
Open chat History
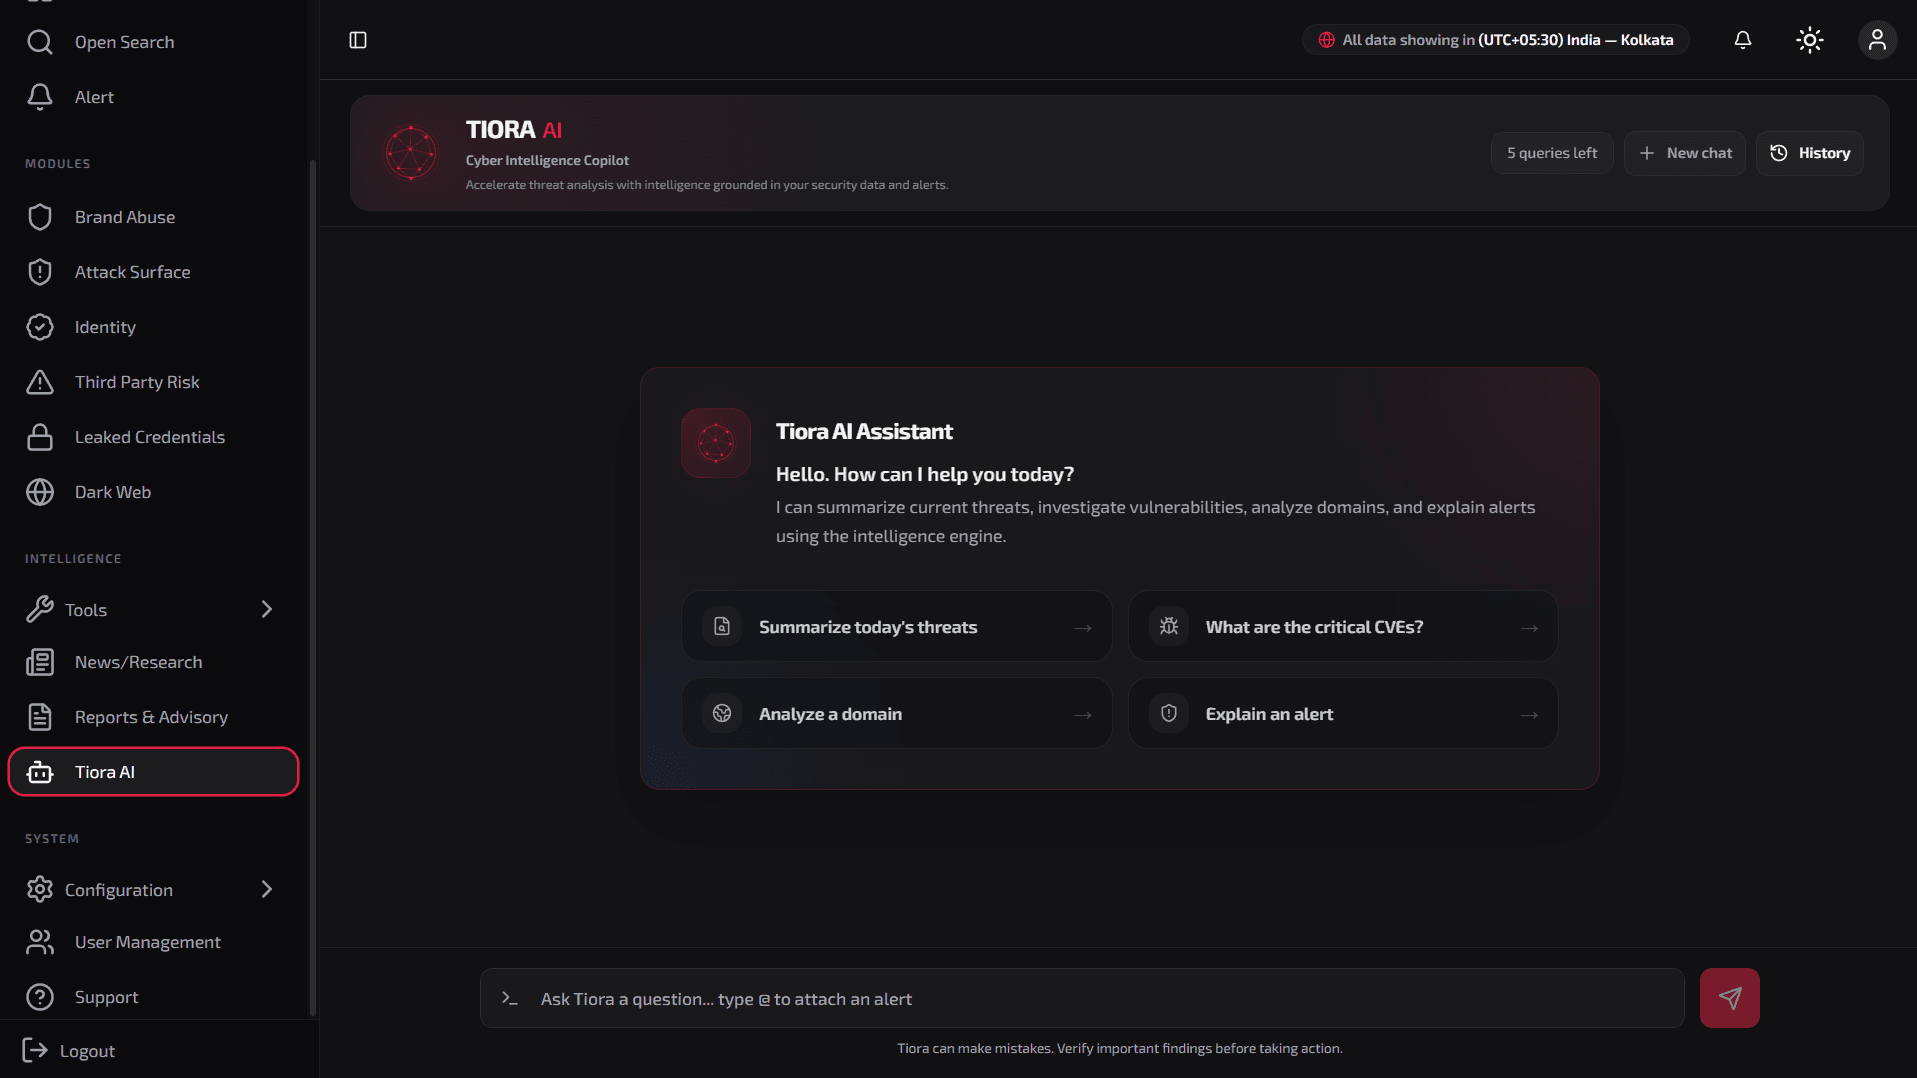click(1810, 153)
